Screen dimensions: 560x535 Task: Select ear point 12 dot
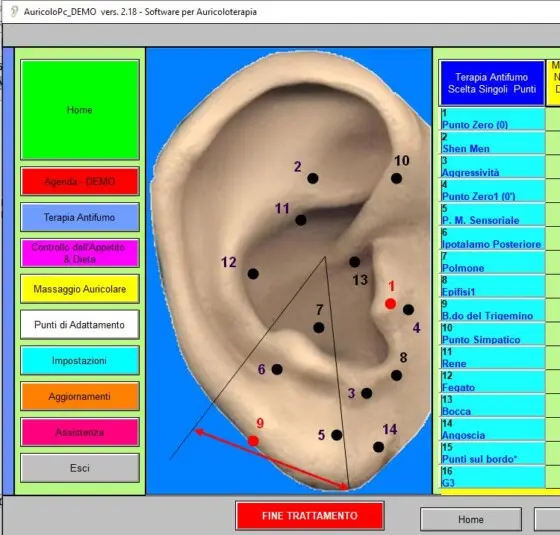point(253,274)
